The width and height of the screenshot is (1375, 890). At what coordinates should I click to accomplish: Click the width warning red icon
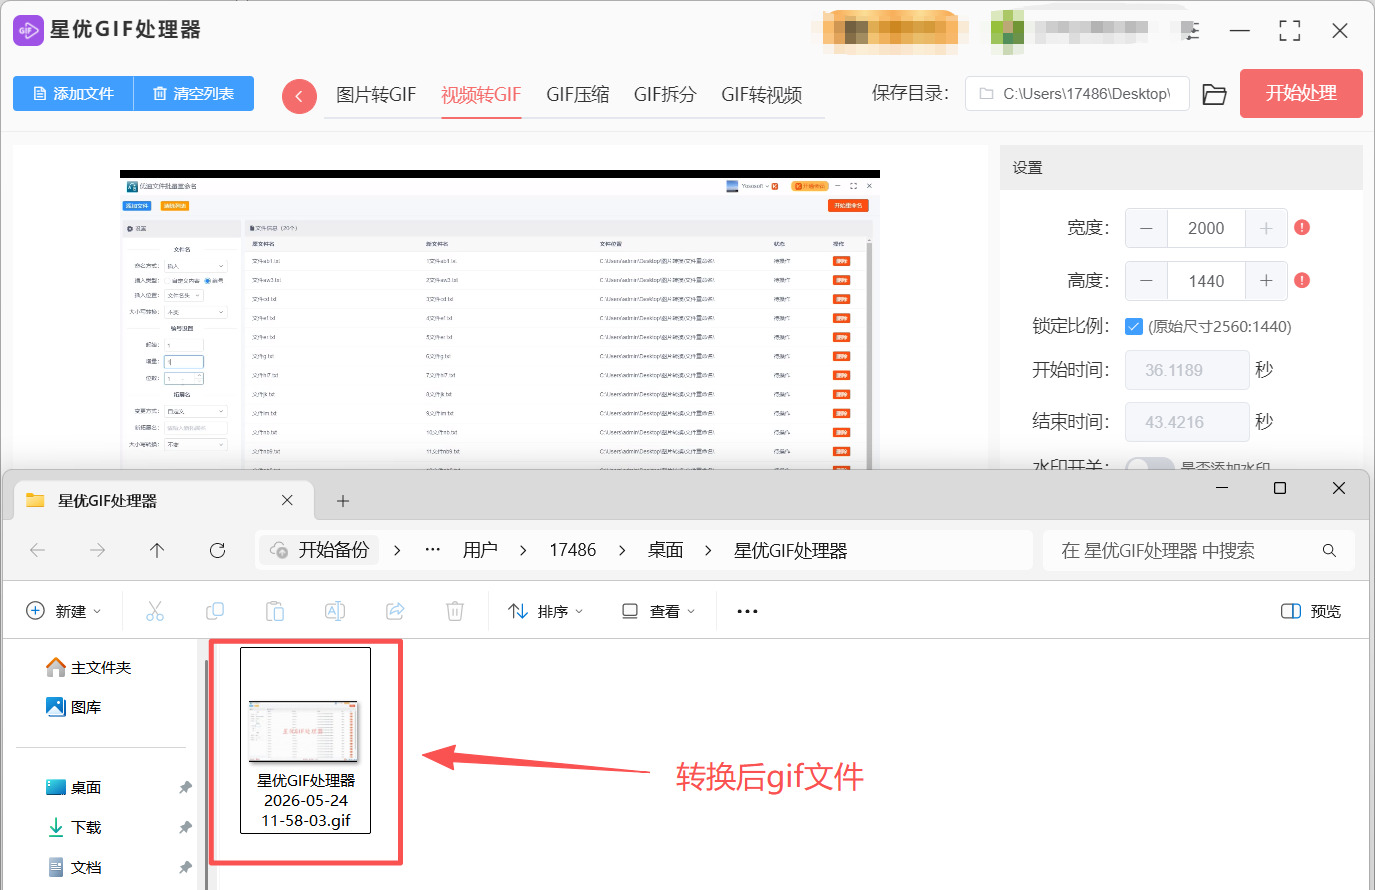(x=1302, y=228)
